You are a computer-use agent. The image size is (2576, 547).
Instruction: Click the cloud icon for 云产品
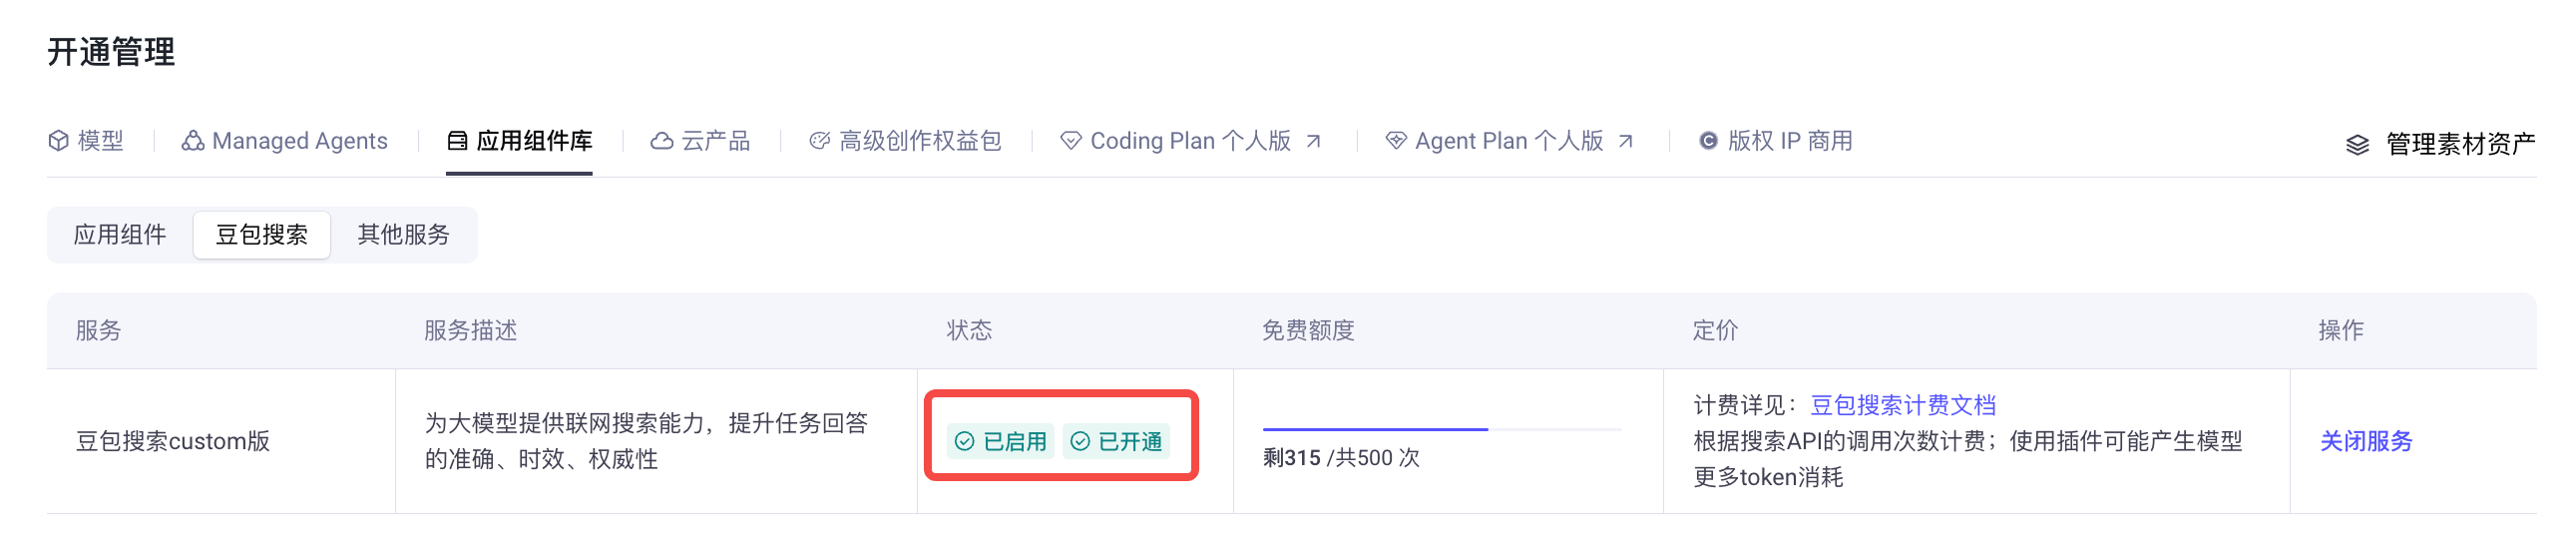661,141
